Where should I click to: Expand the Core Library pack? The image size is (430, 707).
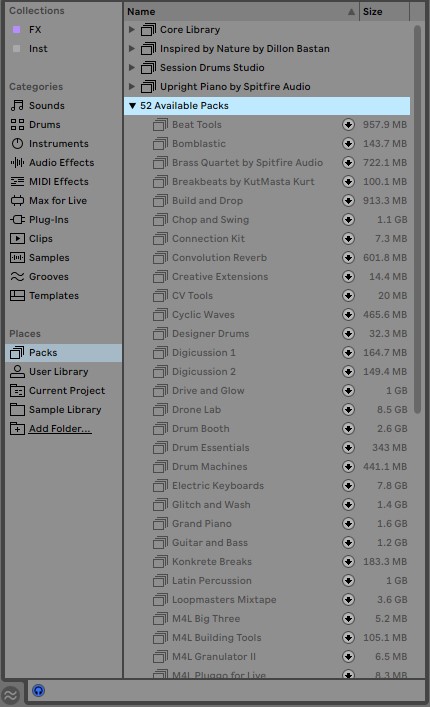(132, 30)
